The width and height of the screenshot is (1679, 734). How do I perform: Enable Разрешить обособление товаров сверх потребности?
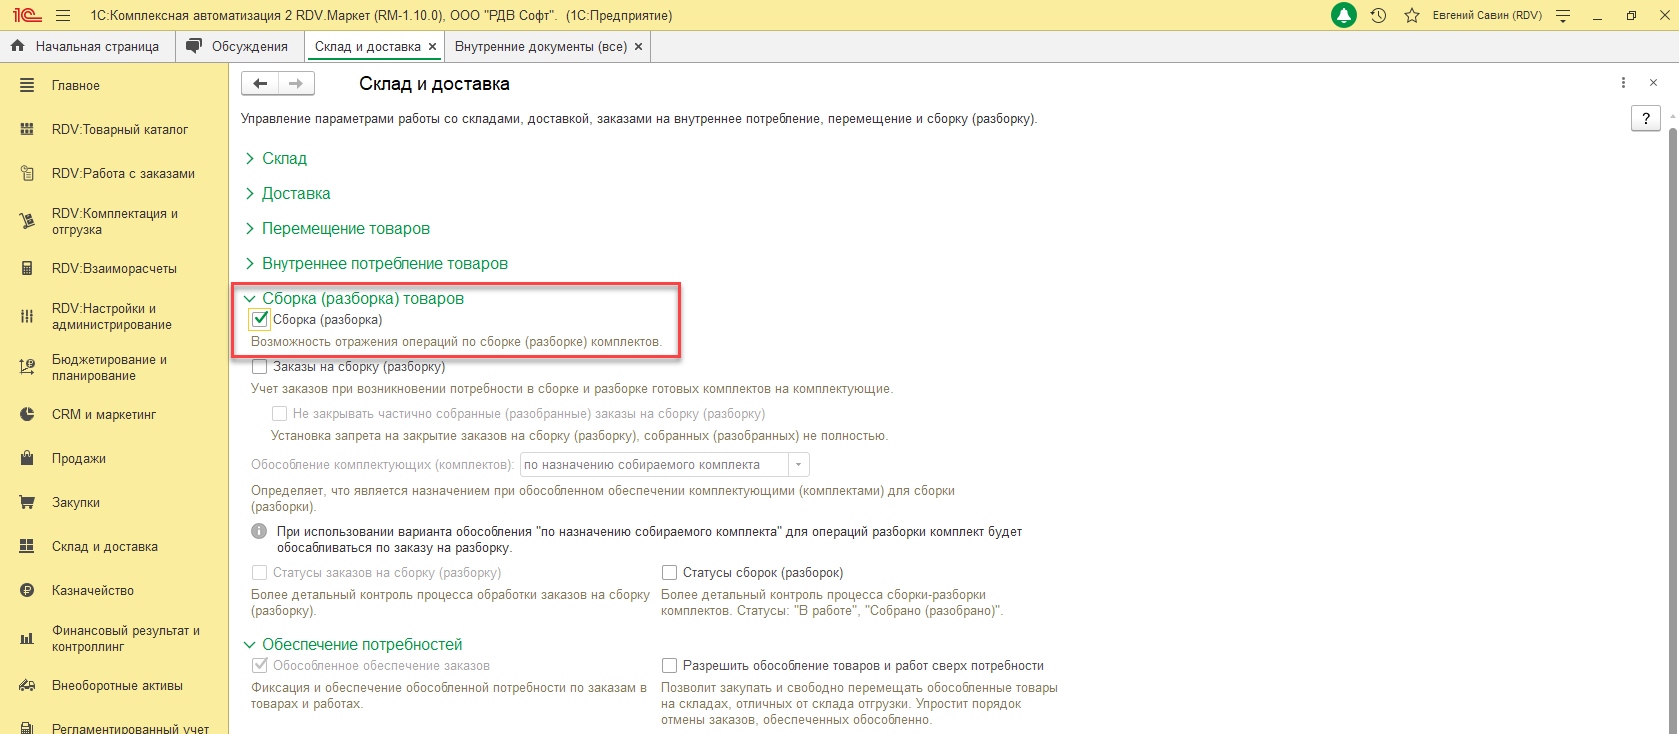tap(670, 666)
